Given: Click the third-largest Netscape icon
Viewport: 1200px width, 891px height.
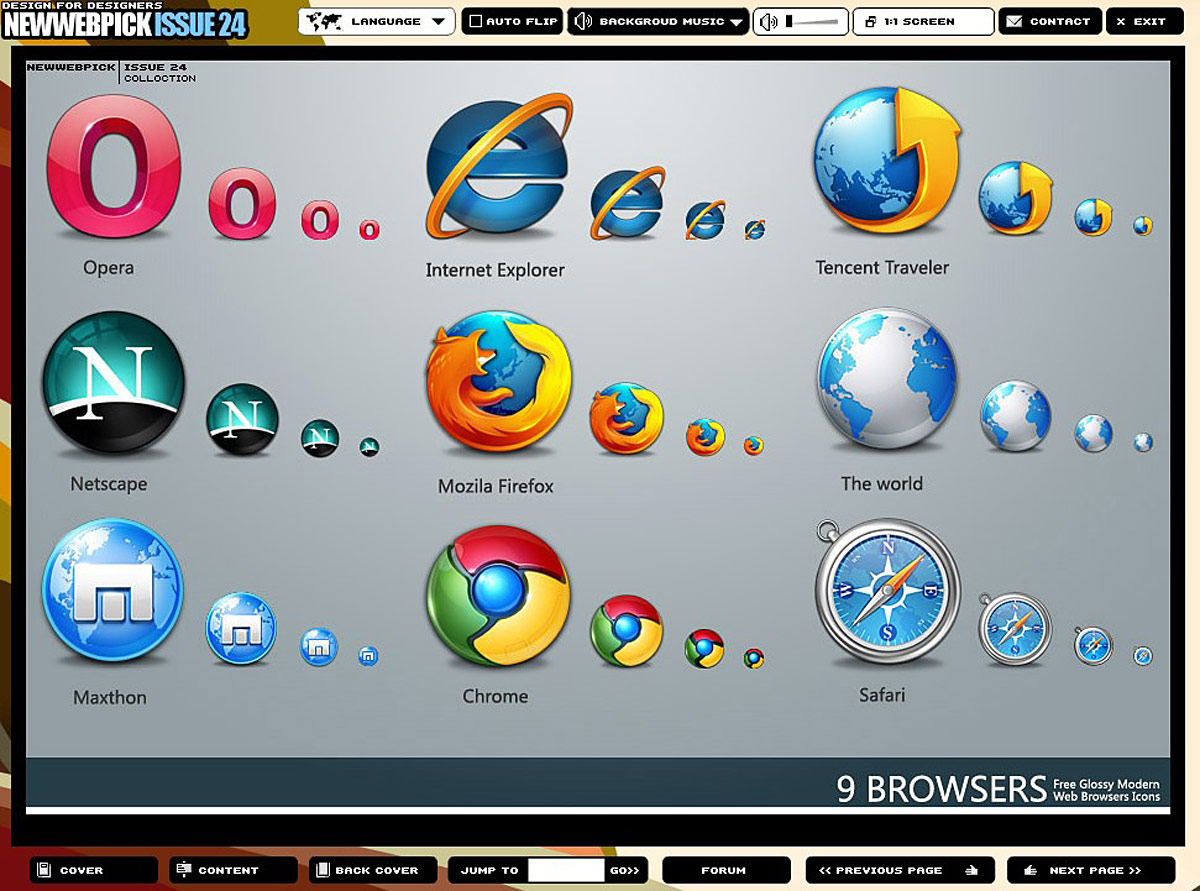Looking at the screenshot, I should [x=320, y=437].
